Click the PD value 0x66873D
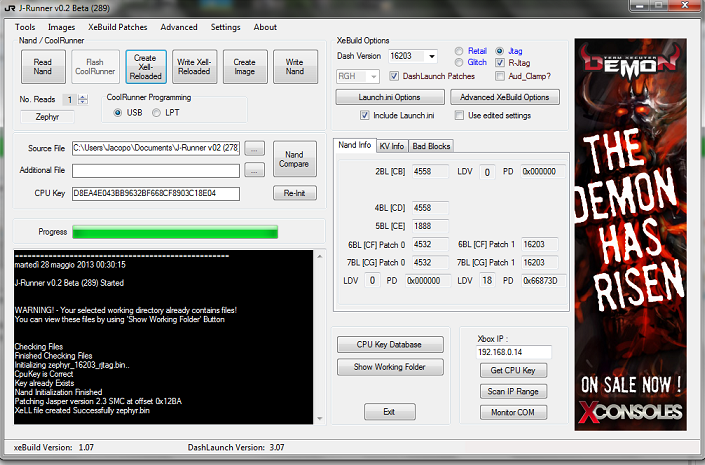The height and width of the screenshot is (465, 705). [543, 281]
